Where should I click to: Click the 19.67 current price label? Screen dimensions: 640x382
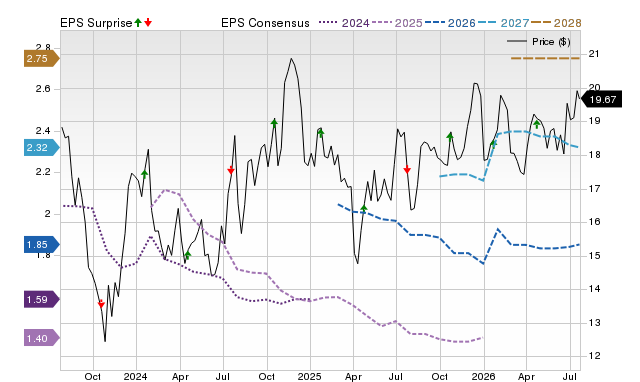click(x=601, y=100)
